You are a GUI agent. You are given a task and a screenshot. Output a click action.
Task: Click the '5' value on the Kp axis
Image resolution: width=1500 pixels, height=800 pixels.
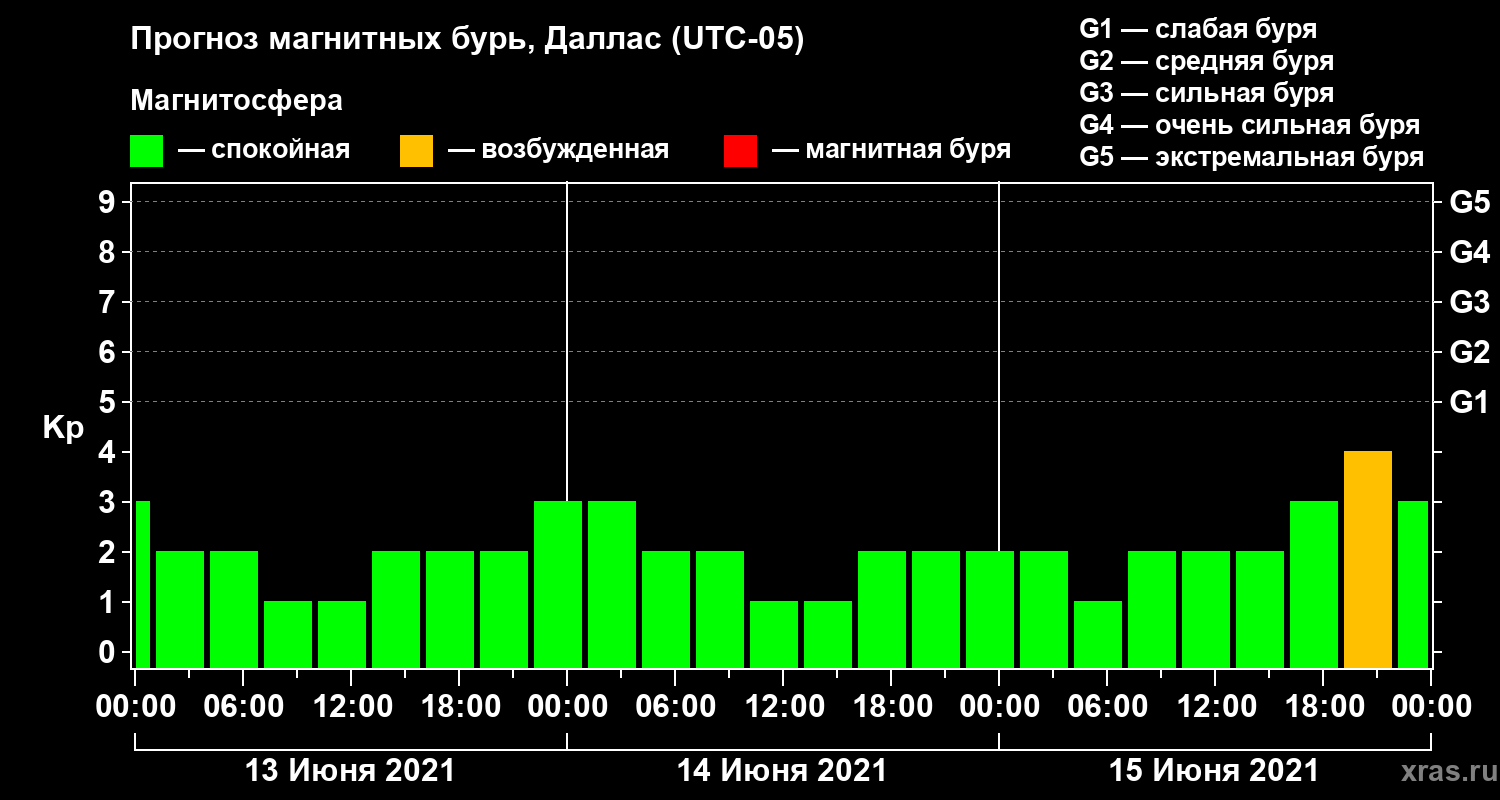coord(109,402)
